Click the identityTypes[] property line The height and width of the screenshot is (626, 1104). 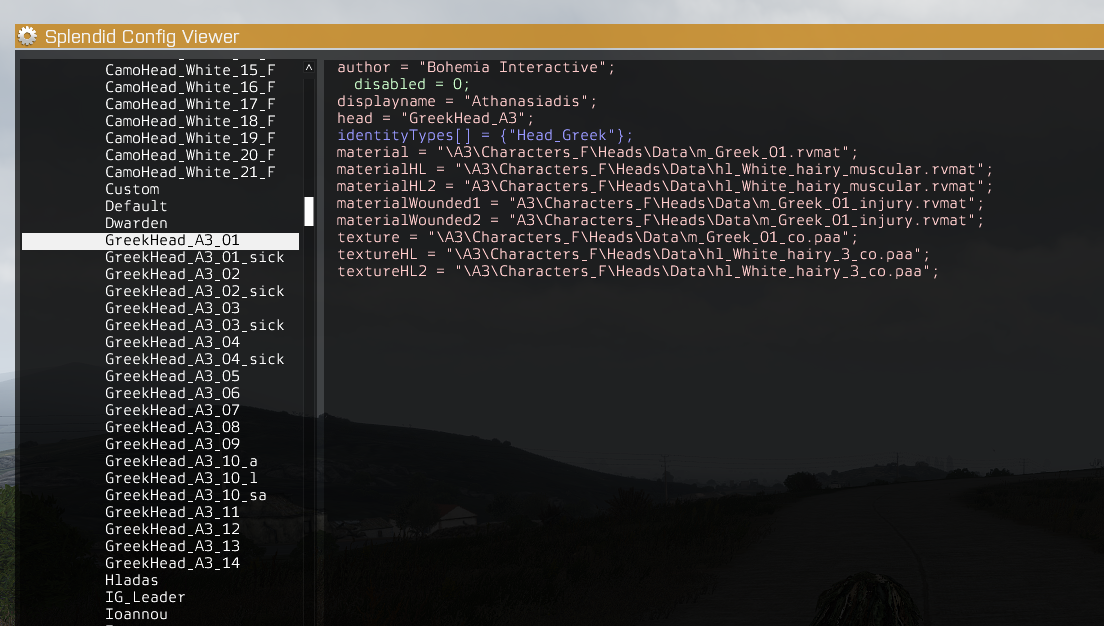484,135
